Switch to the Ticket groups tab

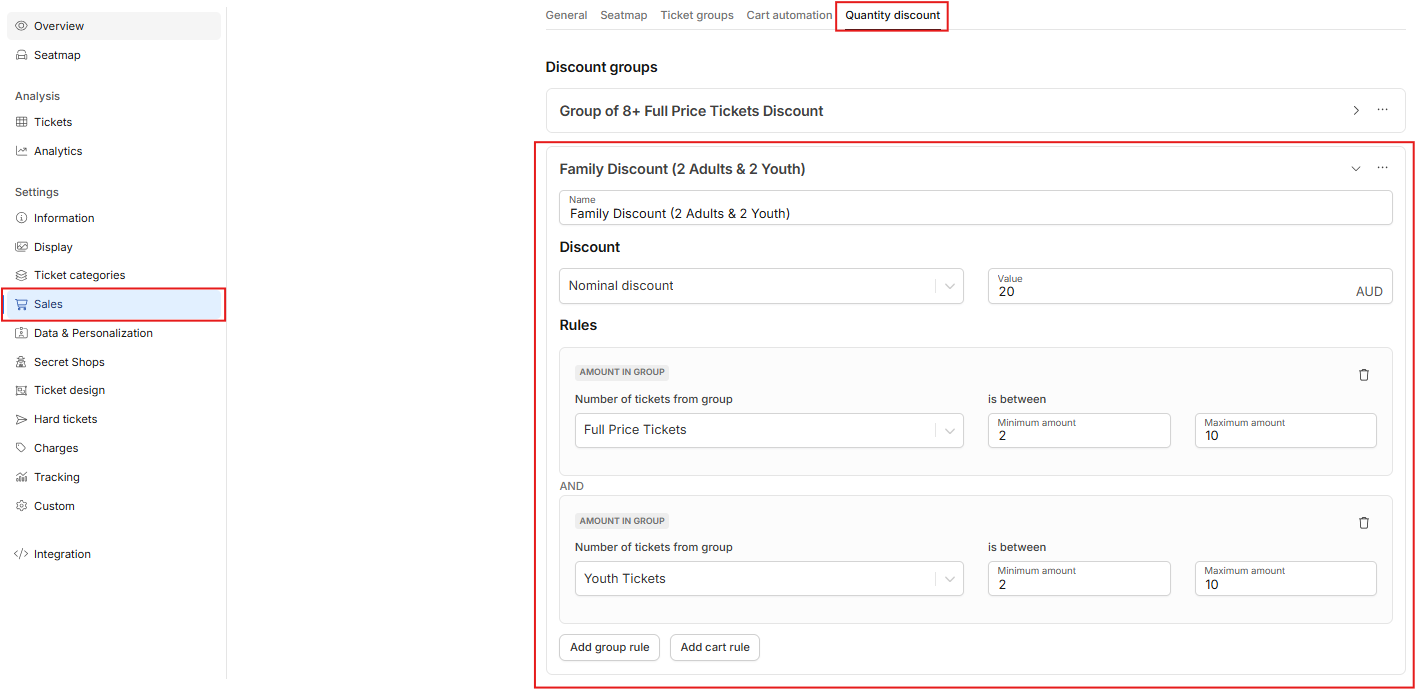pos(697,15)
